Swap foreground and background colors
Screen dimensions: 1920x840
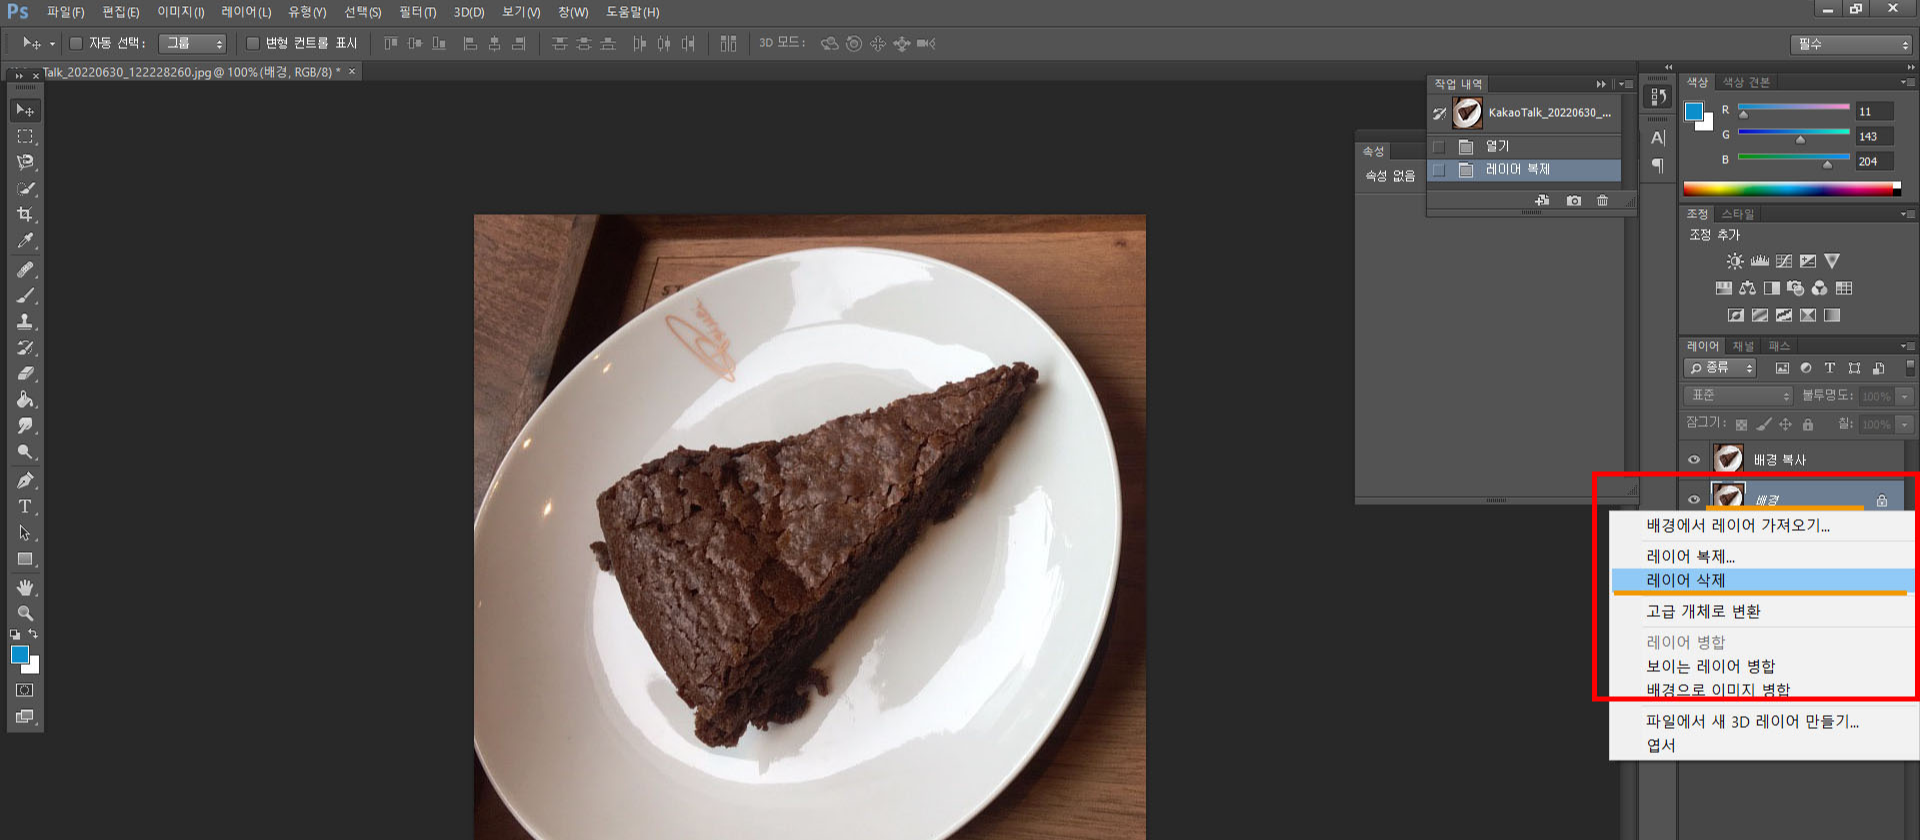[34, 634]
